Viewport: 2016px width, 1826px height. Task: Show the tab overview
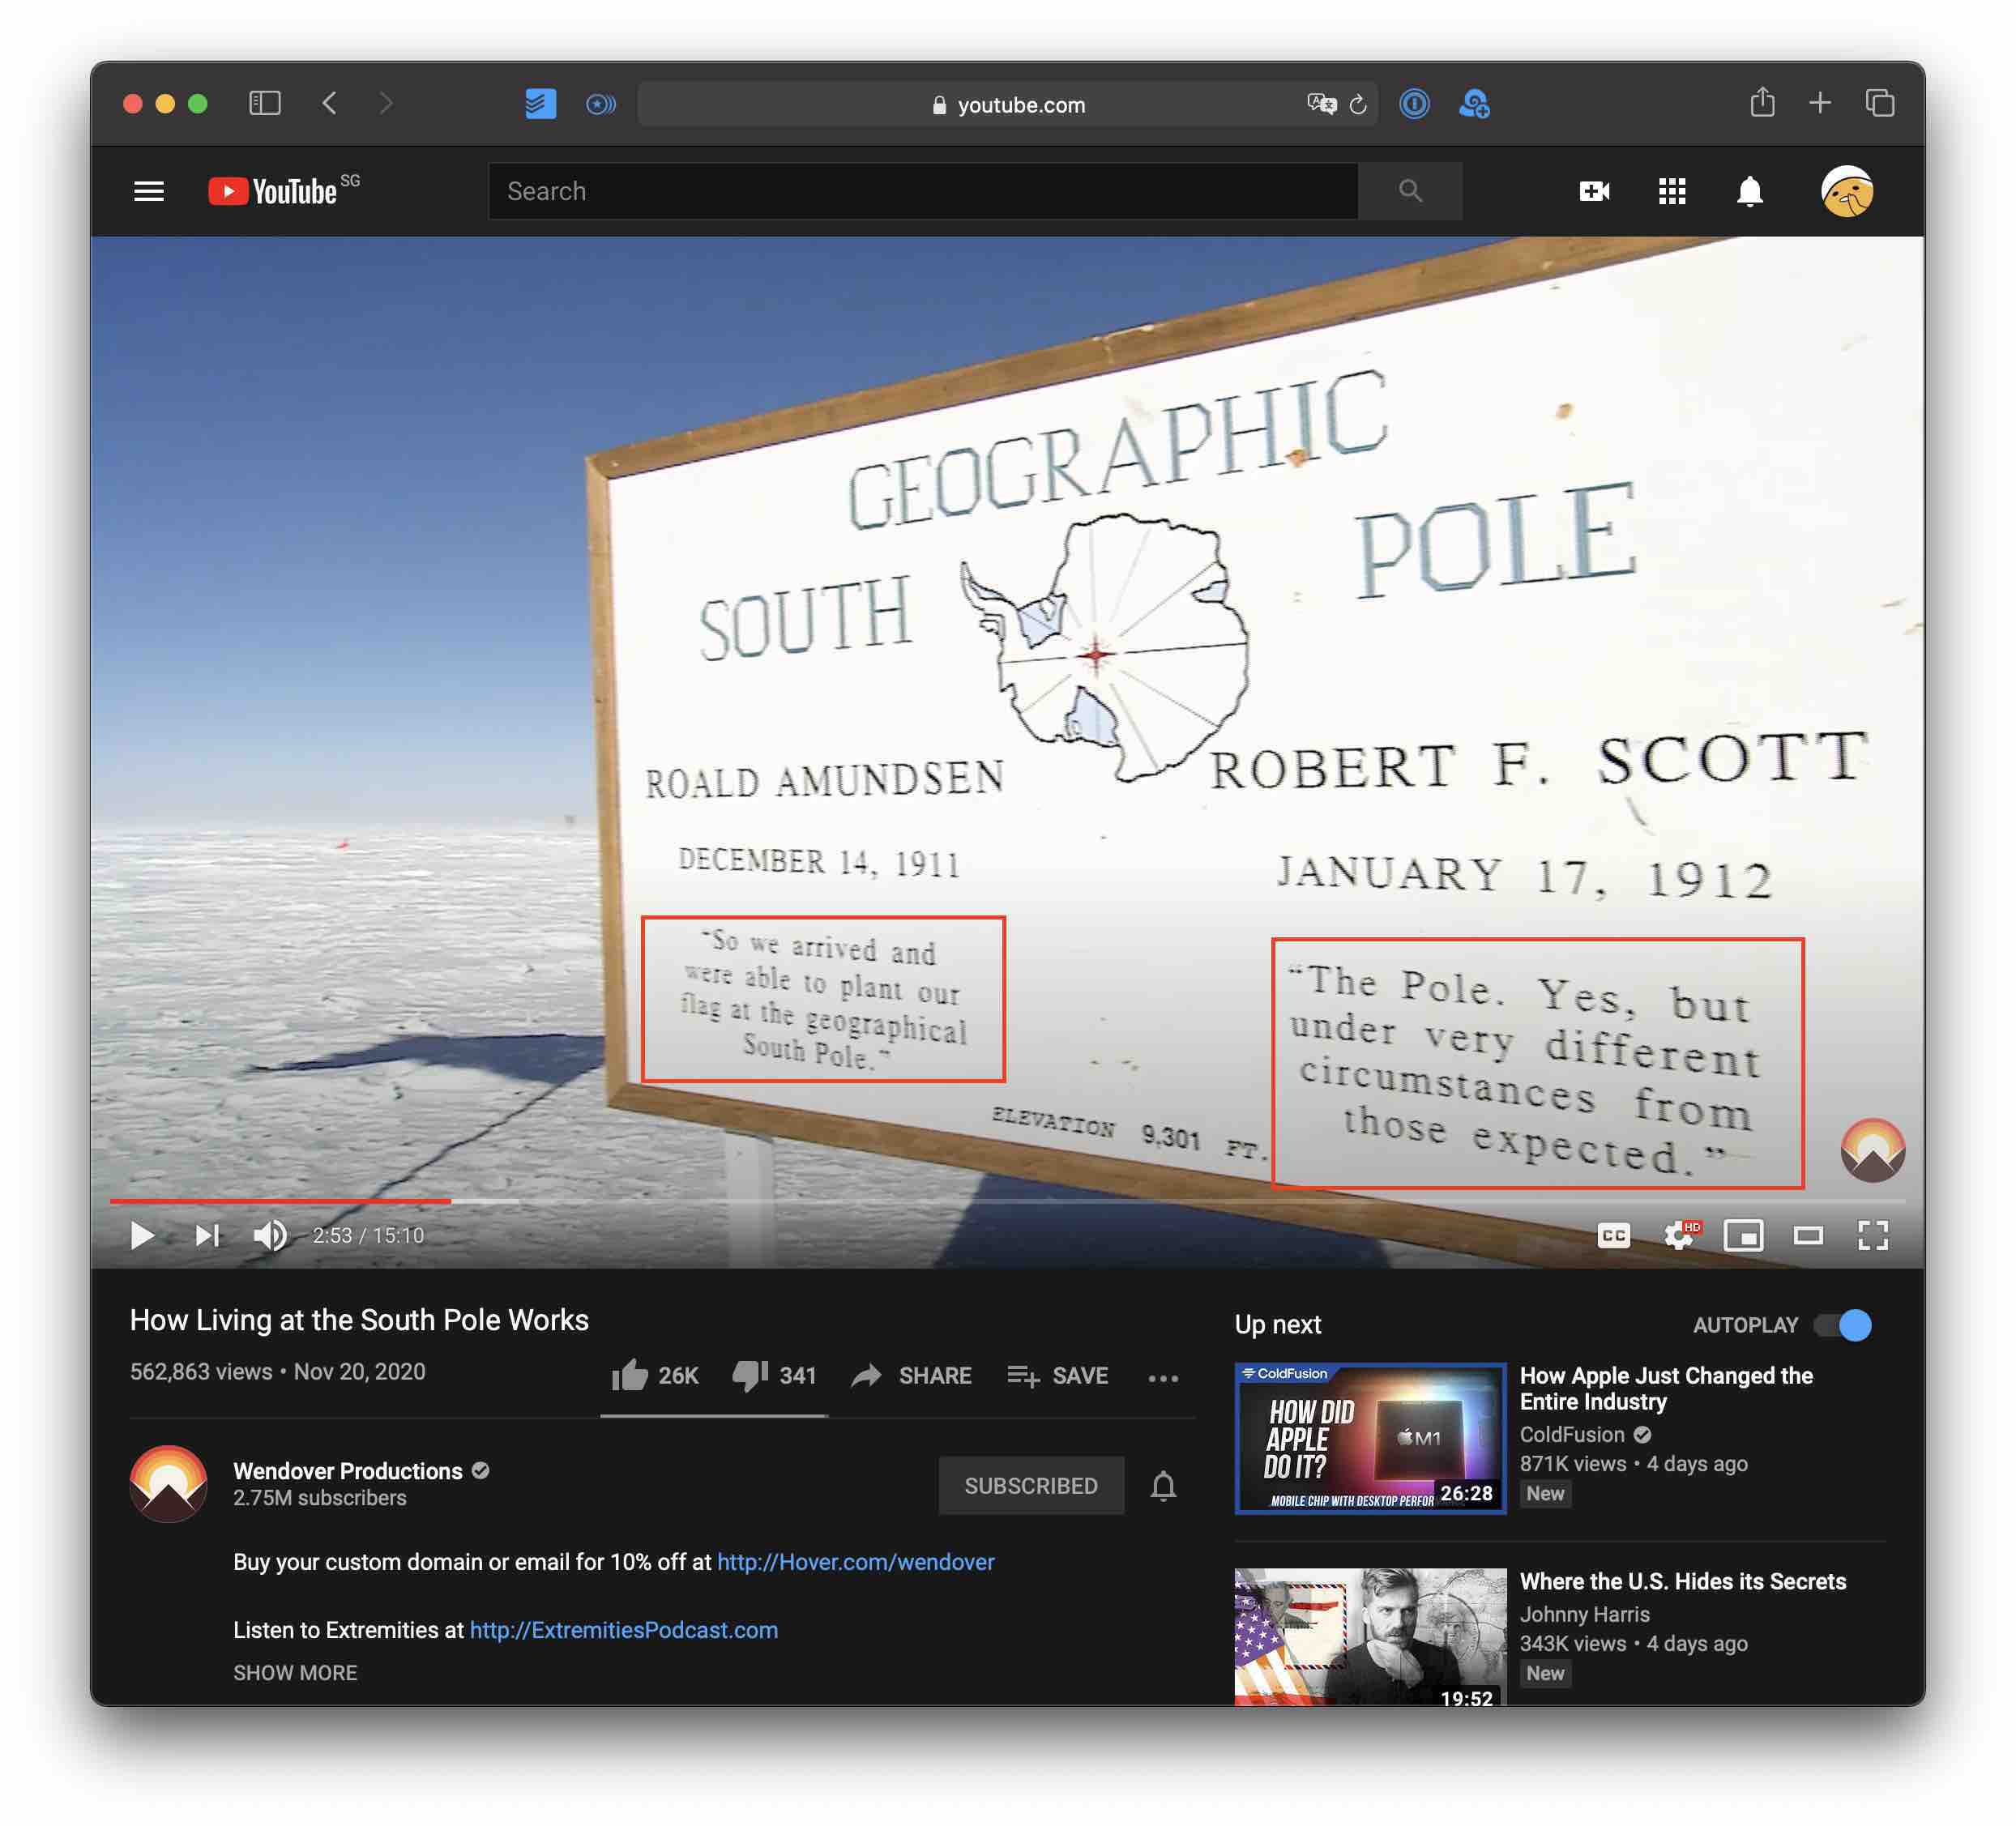pos(1880,103)
